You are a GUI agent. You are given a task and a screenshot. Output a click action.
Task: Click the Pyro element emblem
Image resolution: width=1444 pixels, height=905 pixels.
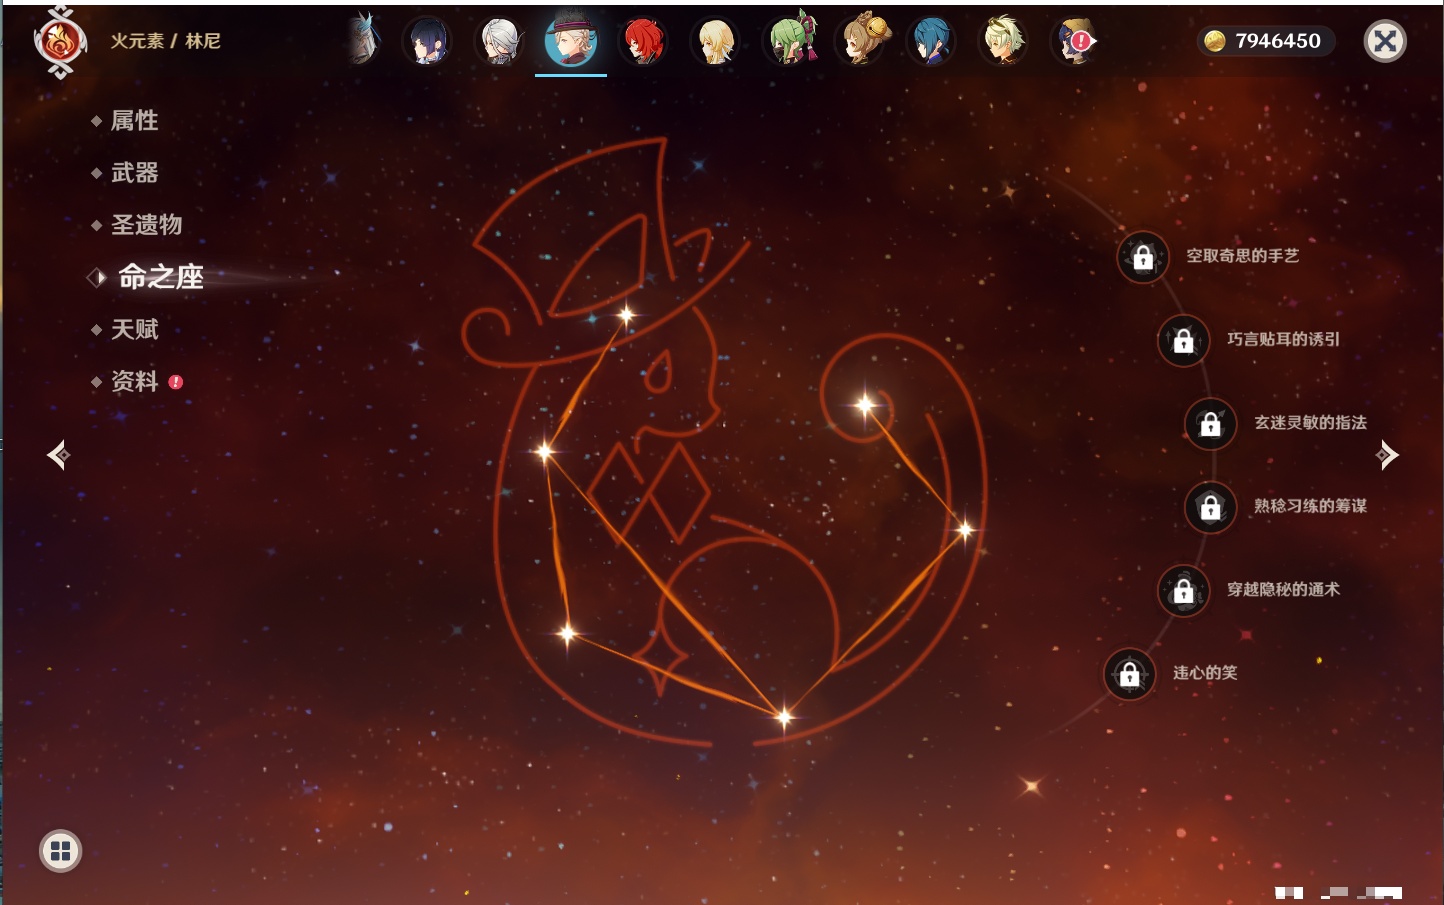click(60, 42)
